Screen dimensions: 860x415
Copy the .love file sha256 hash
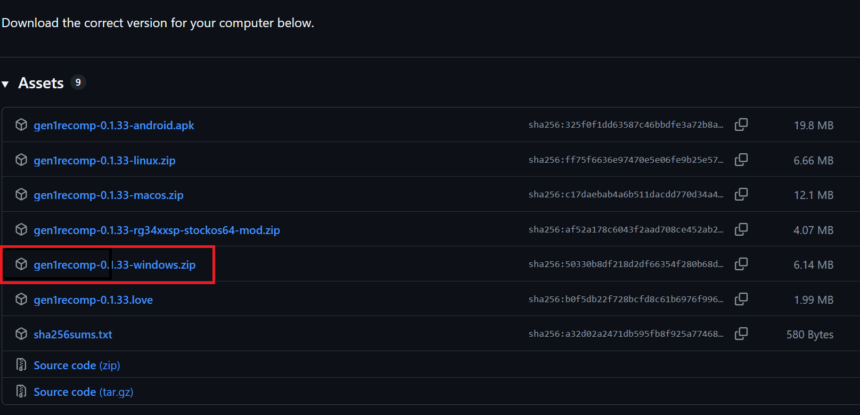(x=741, y=300)
